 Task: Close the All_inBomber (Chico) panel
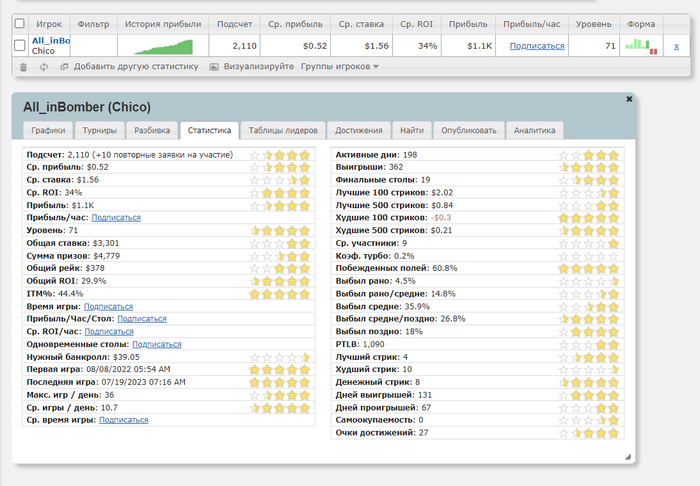coord(629,99)
